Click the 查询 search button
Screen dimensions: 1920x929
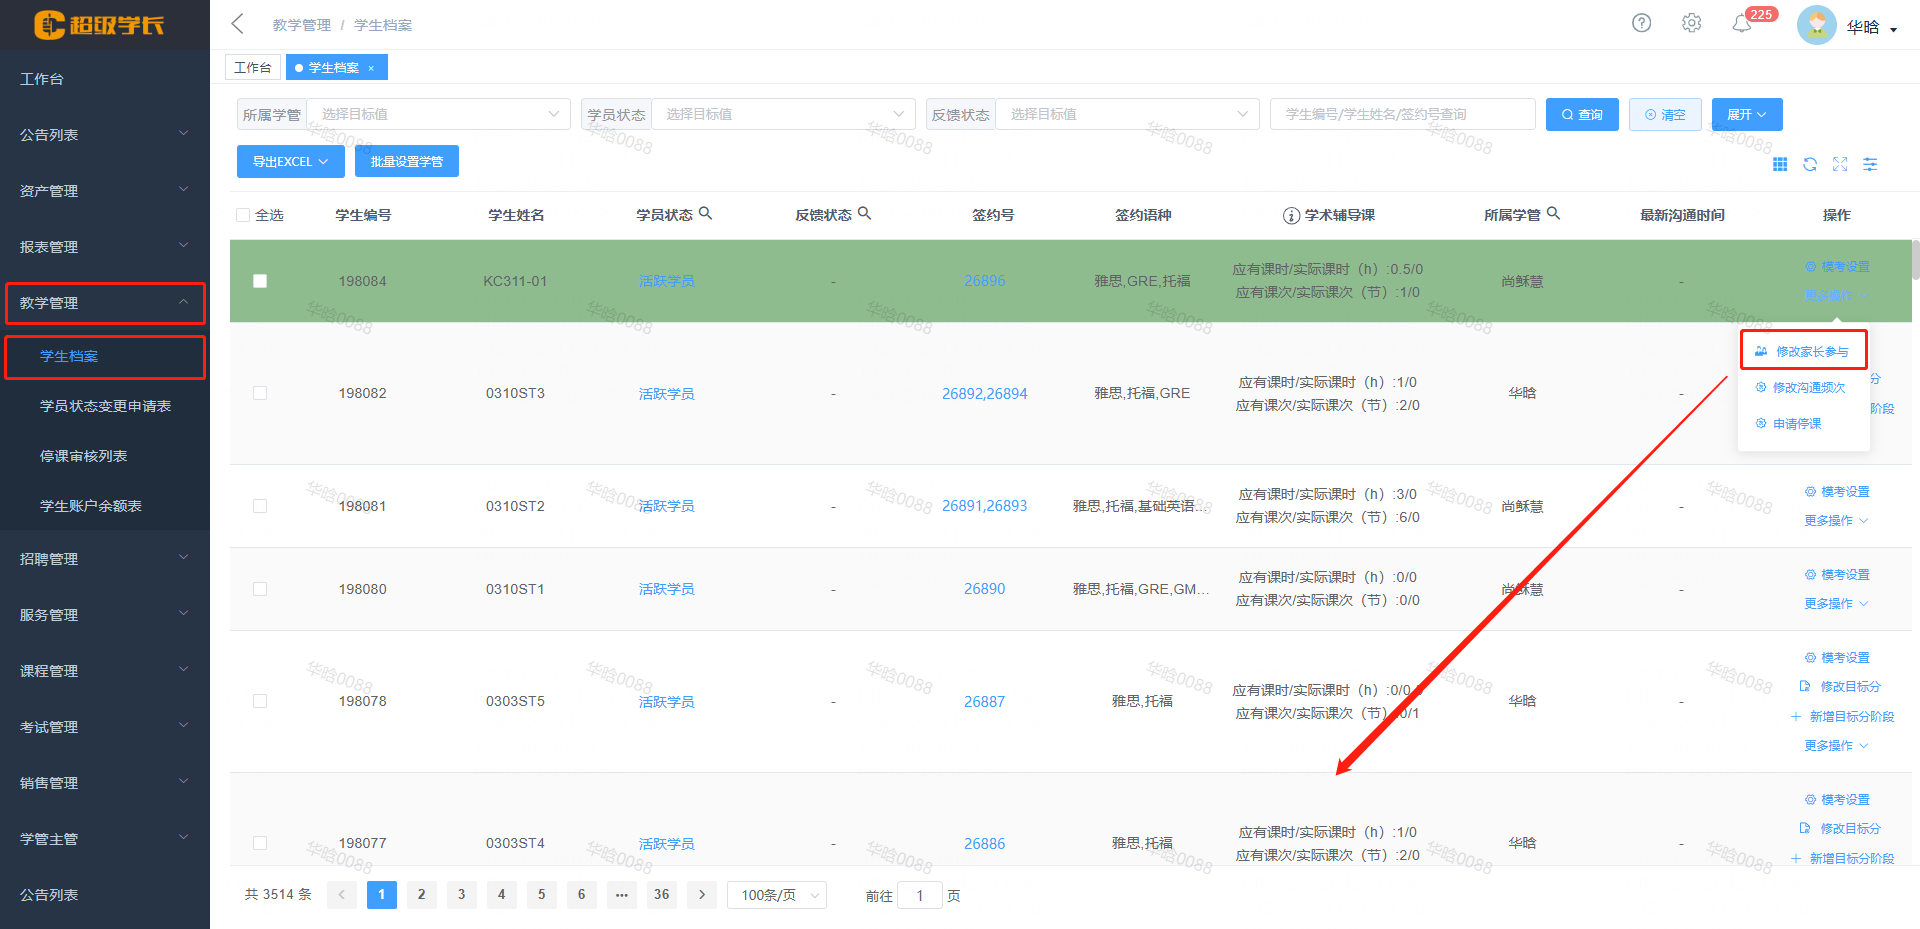pos(1581,114)
